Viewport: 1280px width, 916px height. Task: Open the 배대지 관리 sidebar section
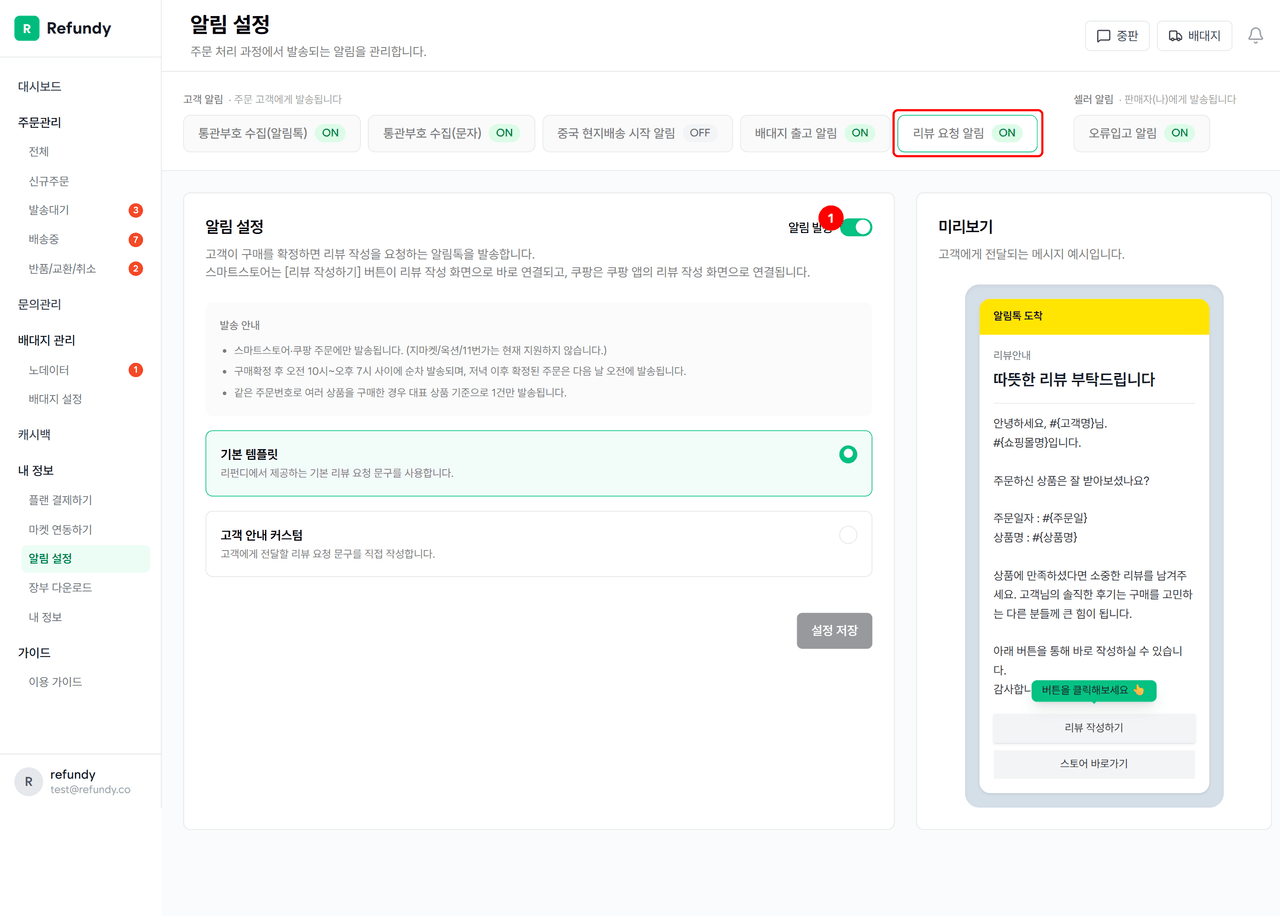[47, 340]
